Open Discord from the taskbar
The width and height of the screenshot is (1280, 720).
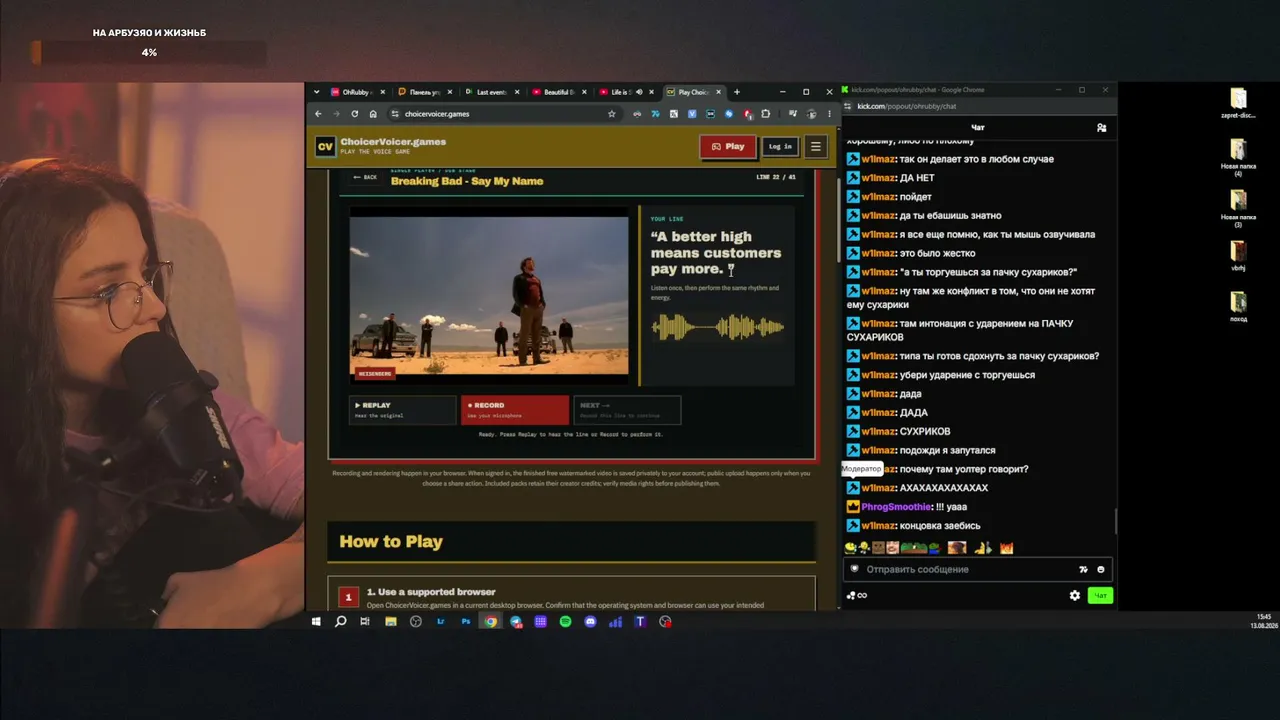pos(590,622)
